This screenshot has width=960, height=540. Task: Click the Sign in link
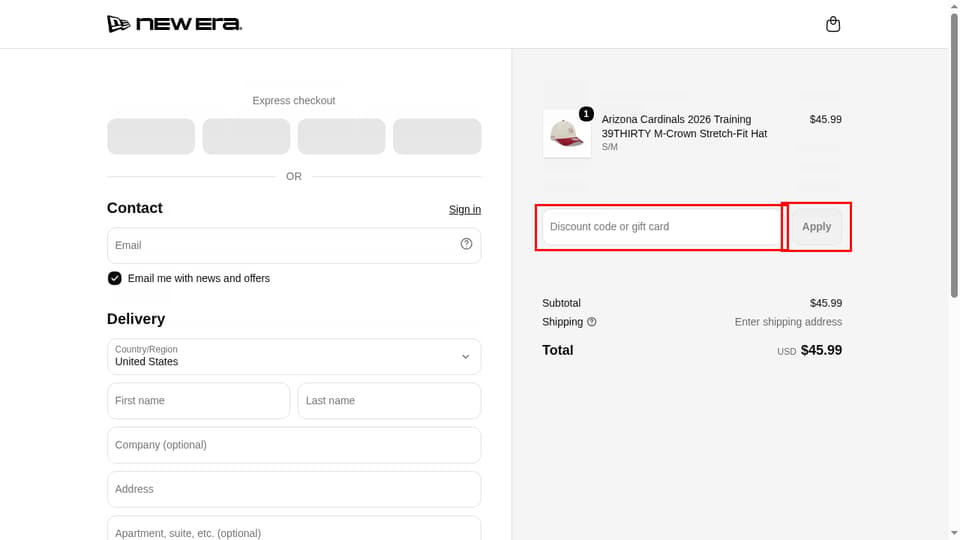point(465,209)
